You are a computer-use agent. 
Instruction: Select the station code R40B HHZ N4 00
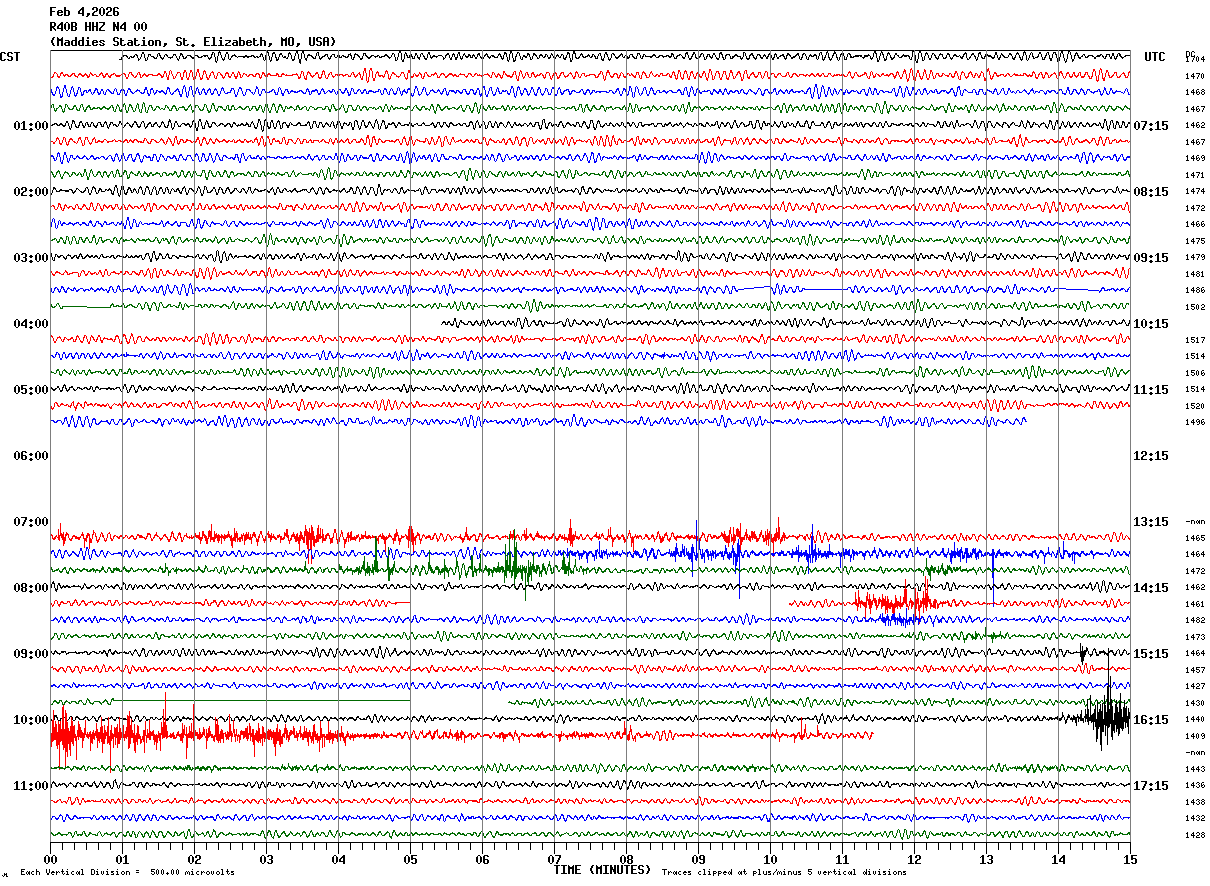[x=98, y=27]
